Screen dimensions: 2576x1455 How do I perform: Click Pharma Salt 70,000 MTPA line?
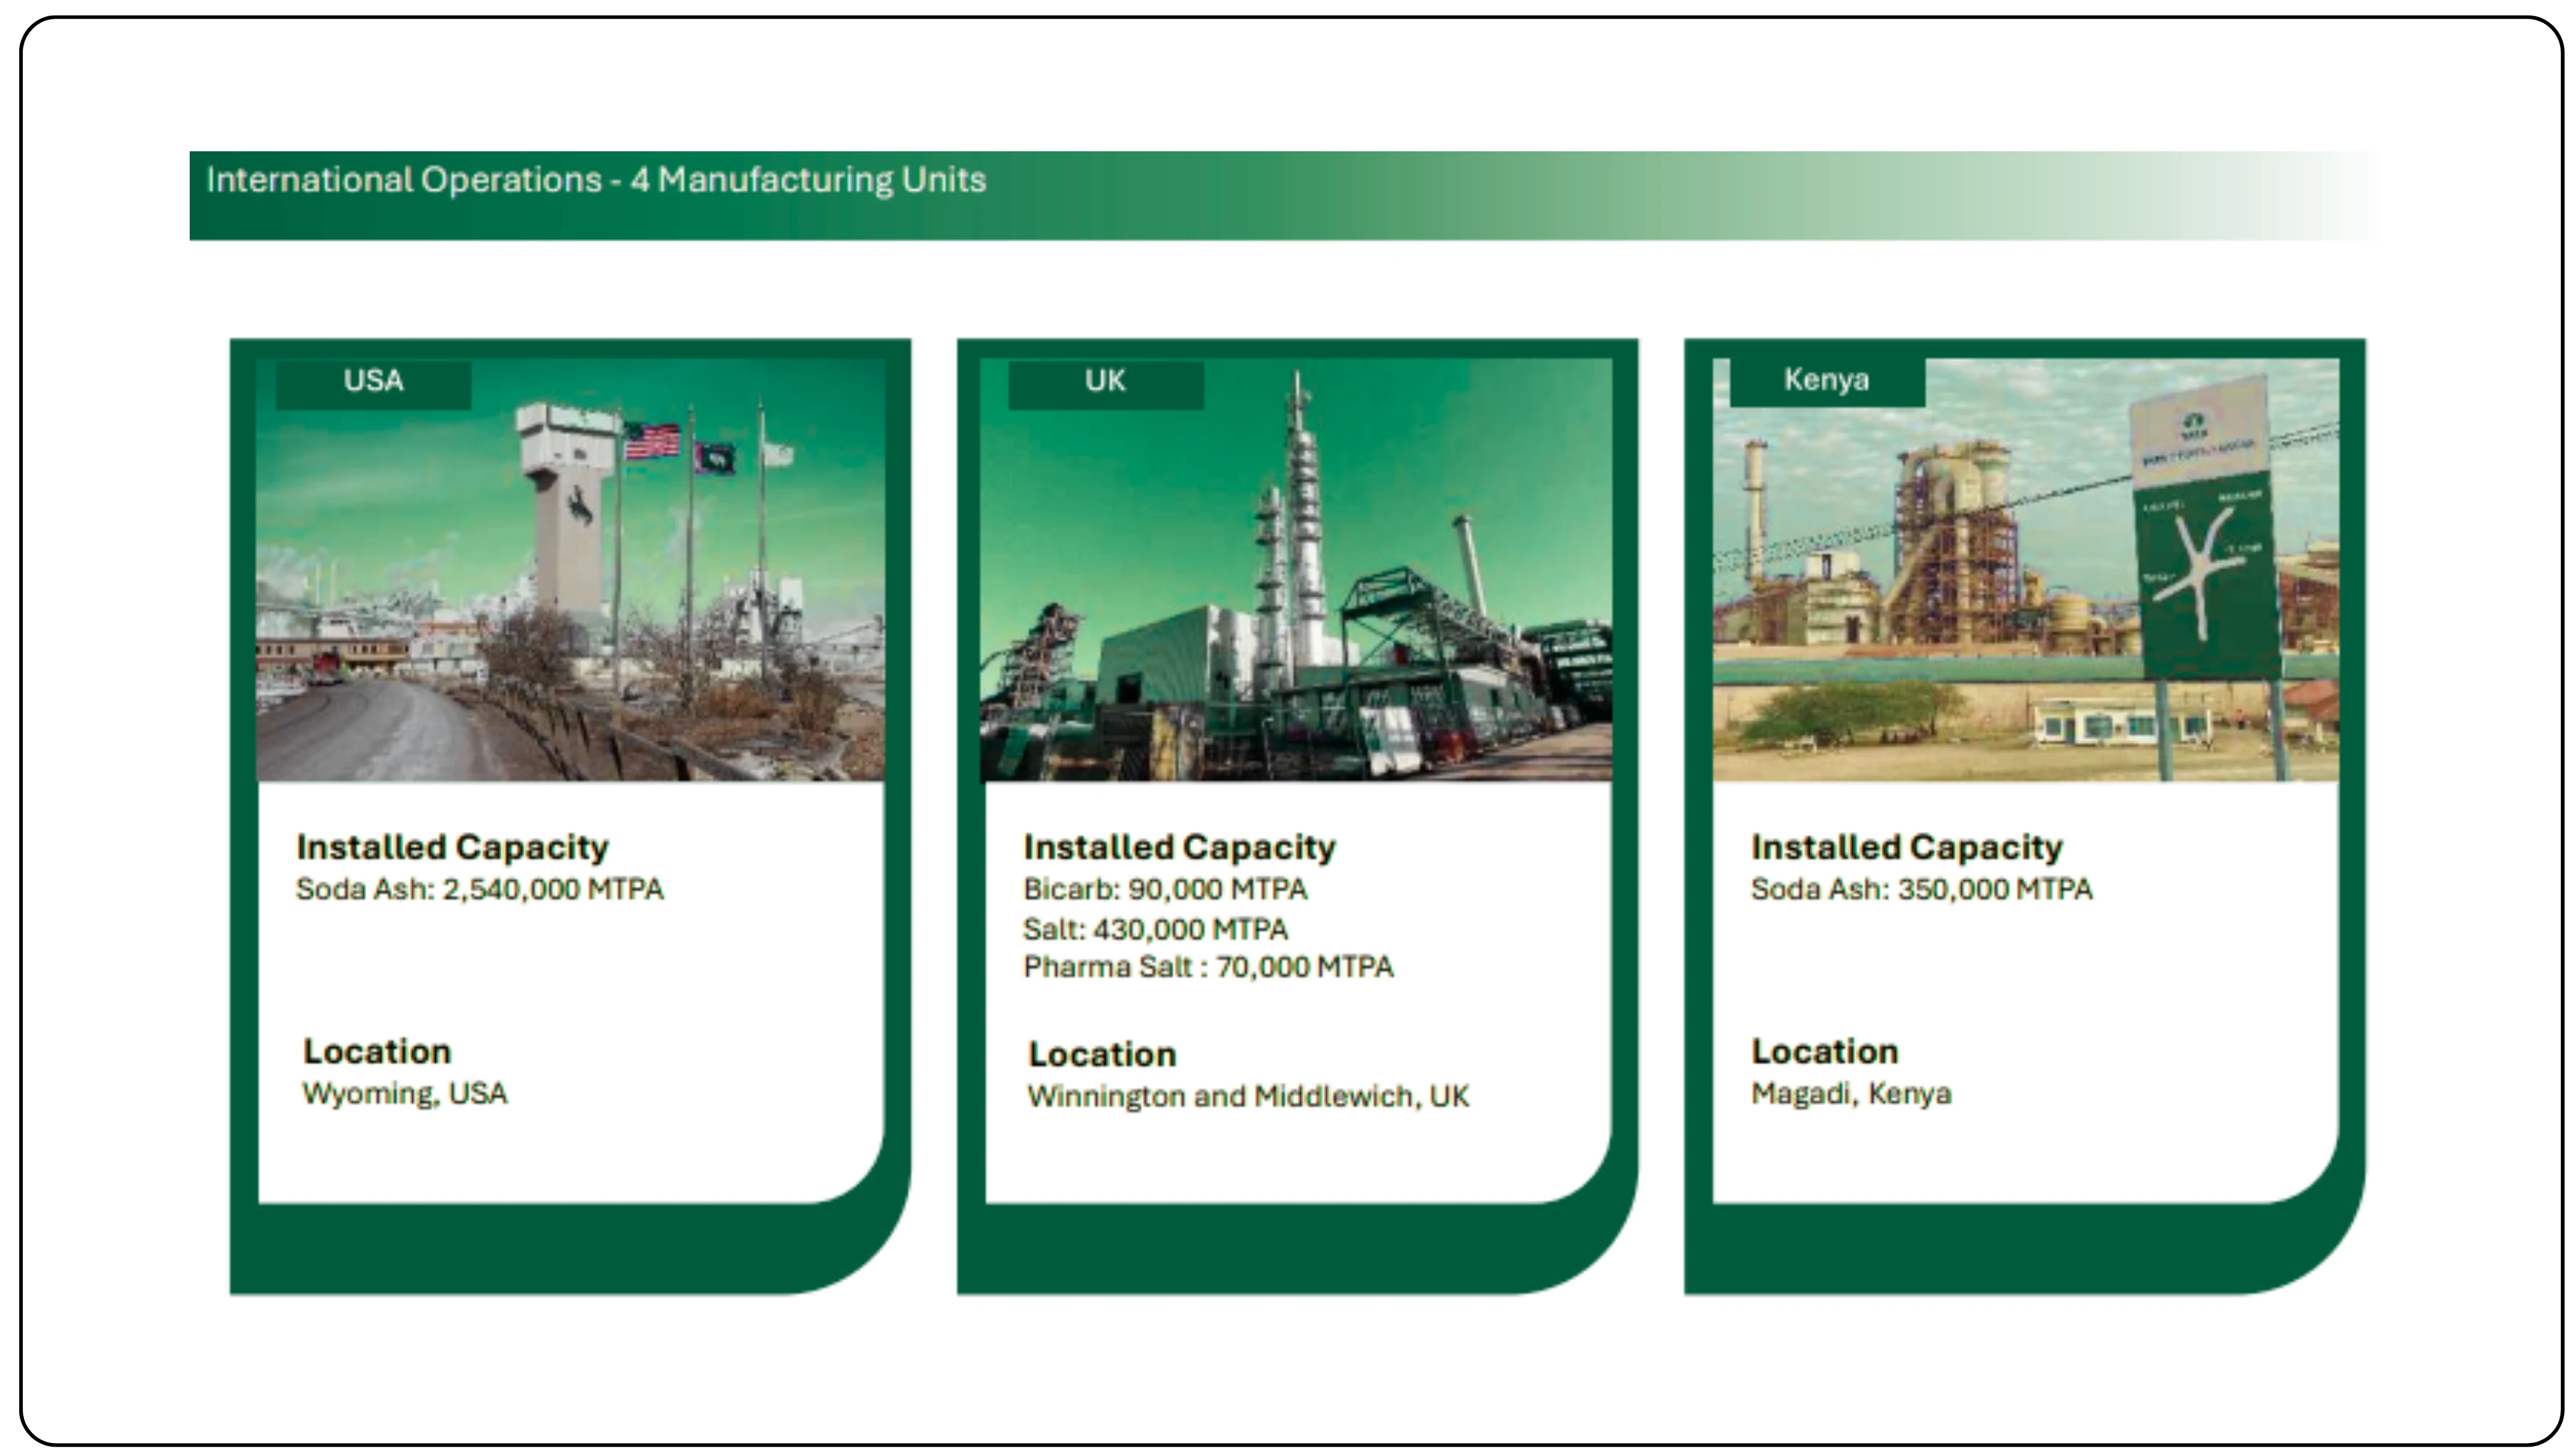[1208, 968]
